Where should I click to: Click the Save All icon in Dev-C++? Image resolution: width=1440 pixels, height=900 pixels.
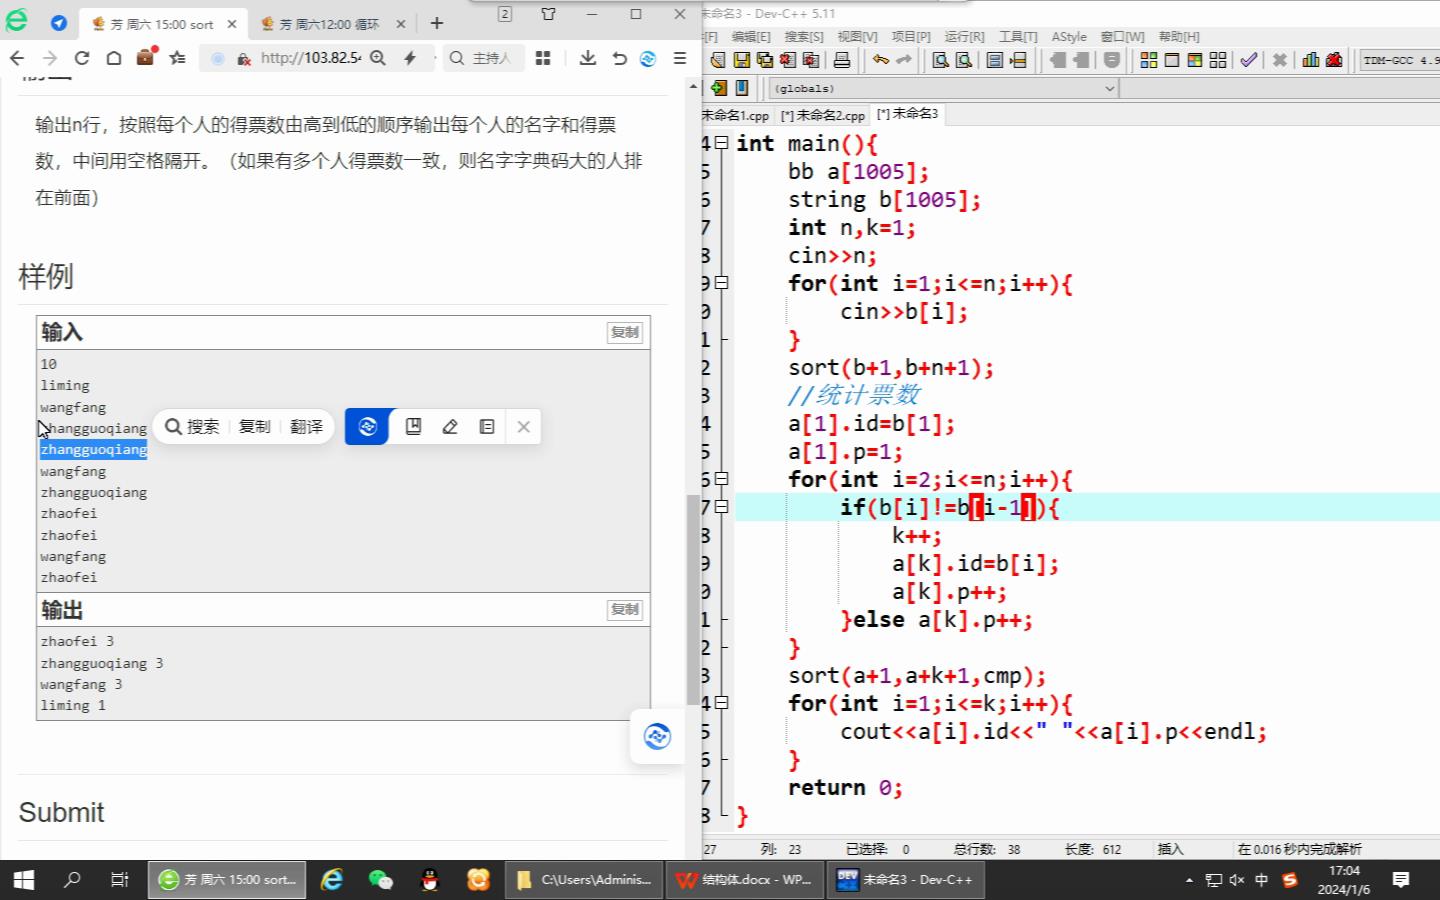(765, 60)
